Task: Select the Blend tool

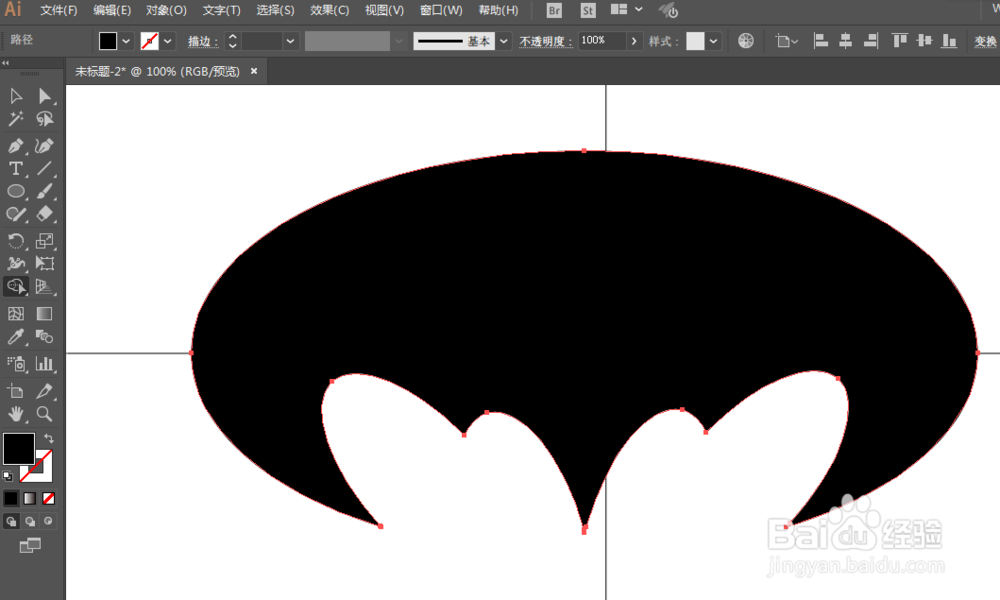Action: click(45, 337)
